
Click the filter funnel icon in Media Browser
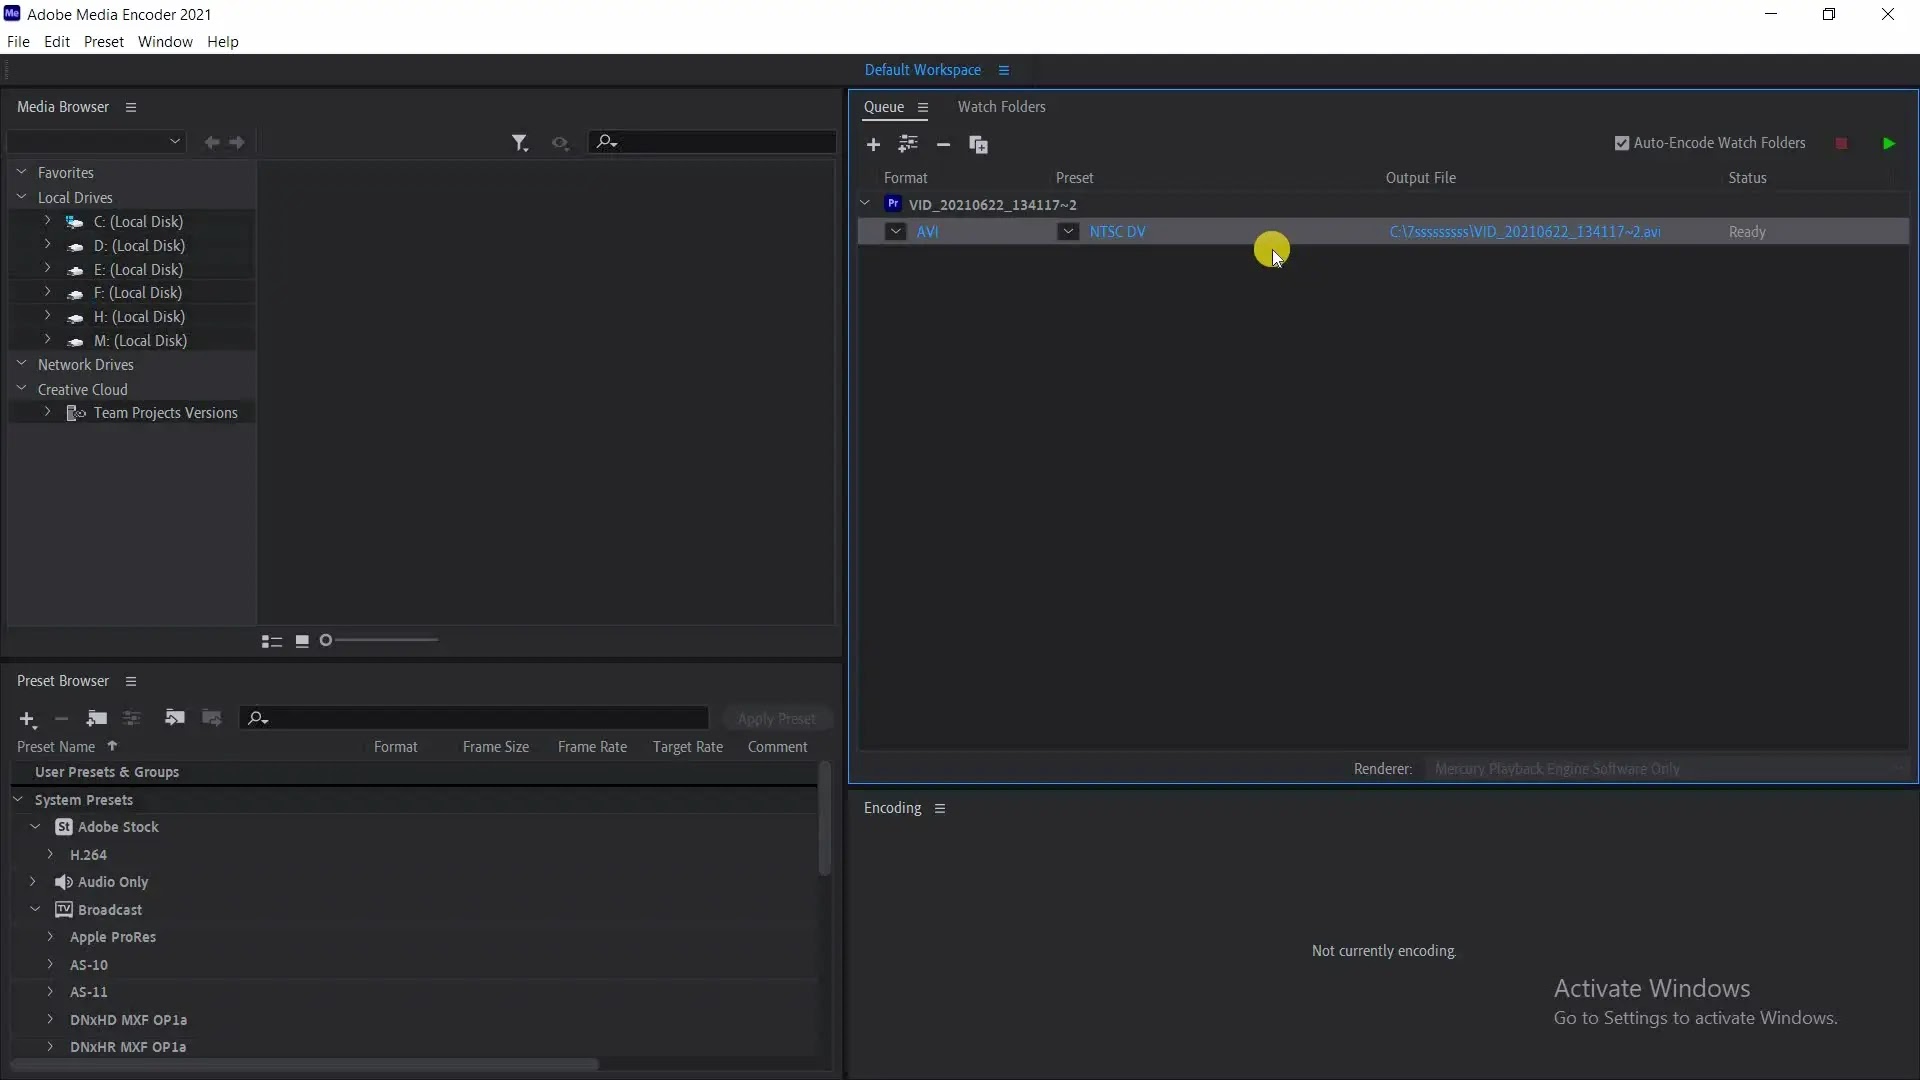pos(519,143)
